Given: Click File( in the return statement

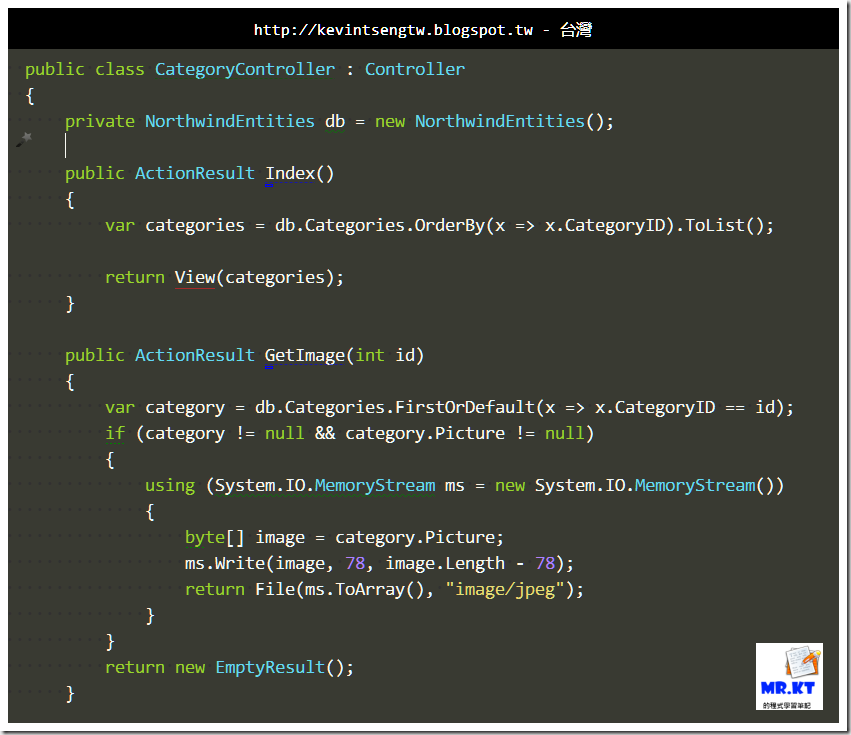Looking at the screenshot, I should (x=279, y=590).
